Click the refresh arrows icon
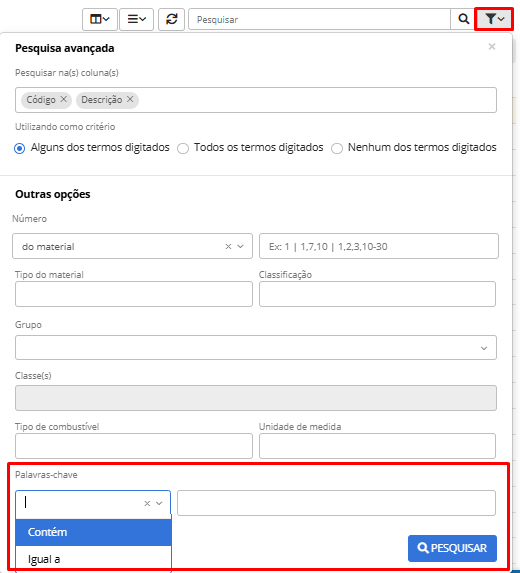The image size is (520, 573). click(x=171, y=19)
